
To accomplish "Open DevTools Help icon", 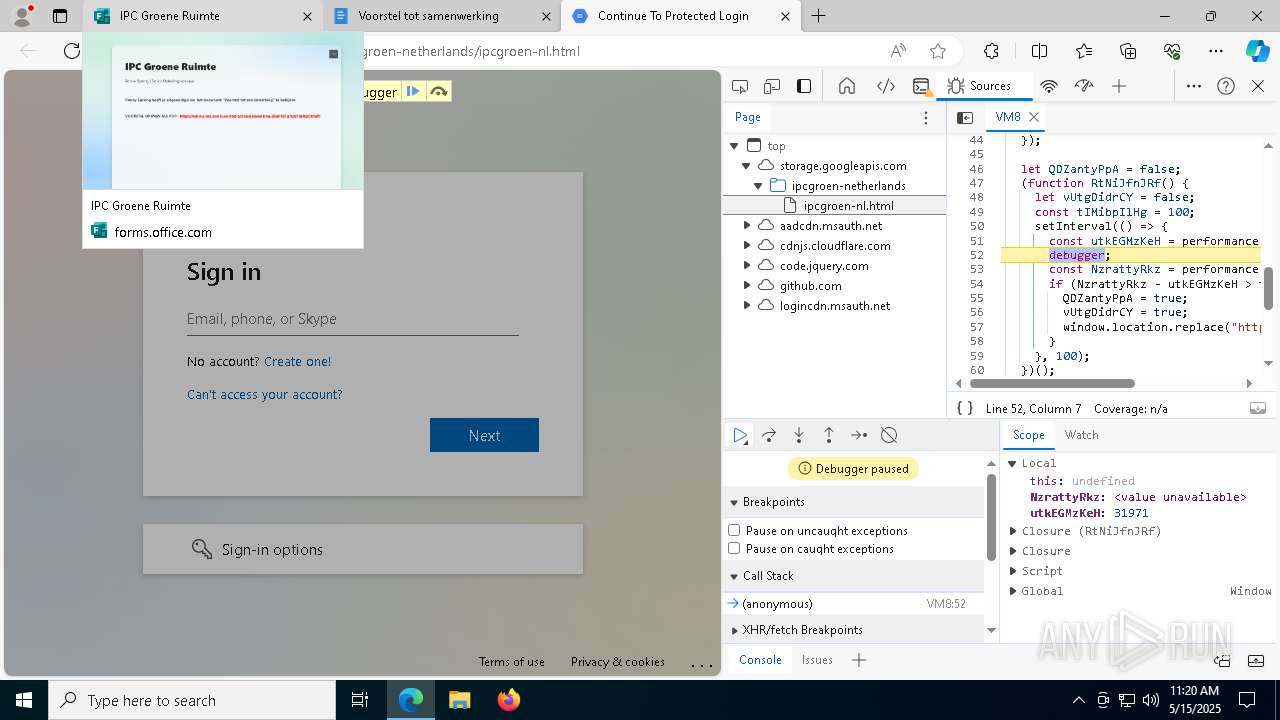I will (1226, 86).
